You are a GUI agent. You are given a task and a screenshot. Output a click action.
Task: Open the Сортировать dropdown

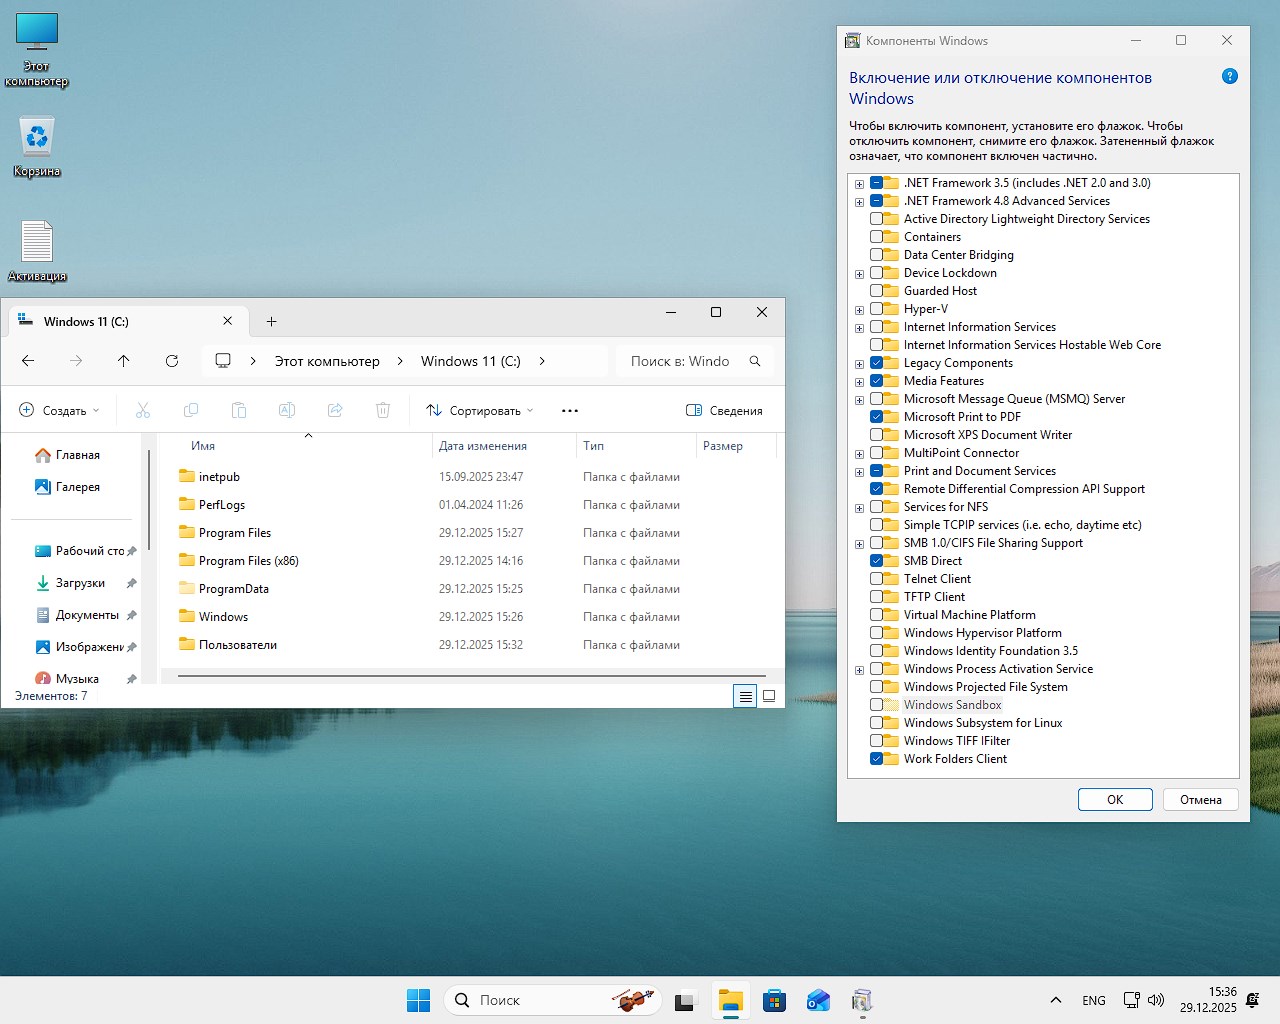click(x=480, y=411)
